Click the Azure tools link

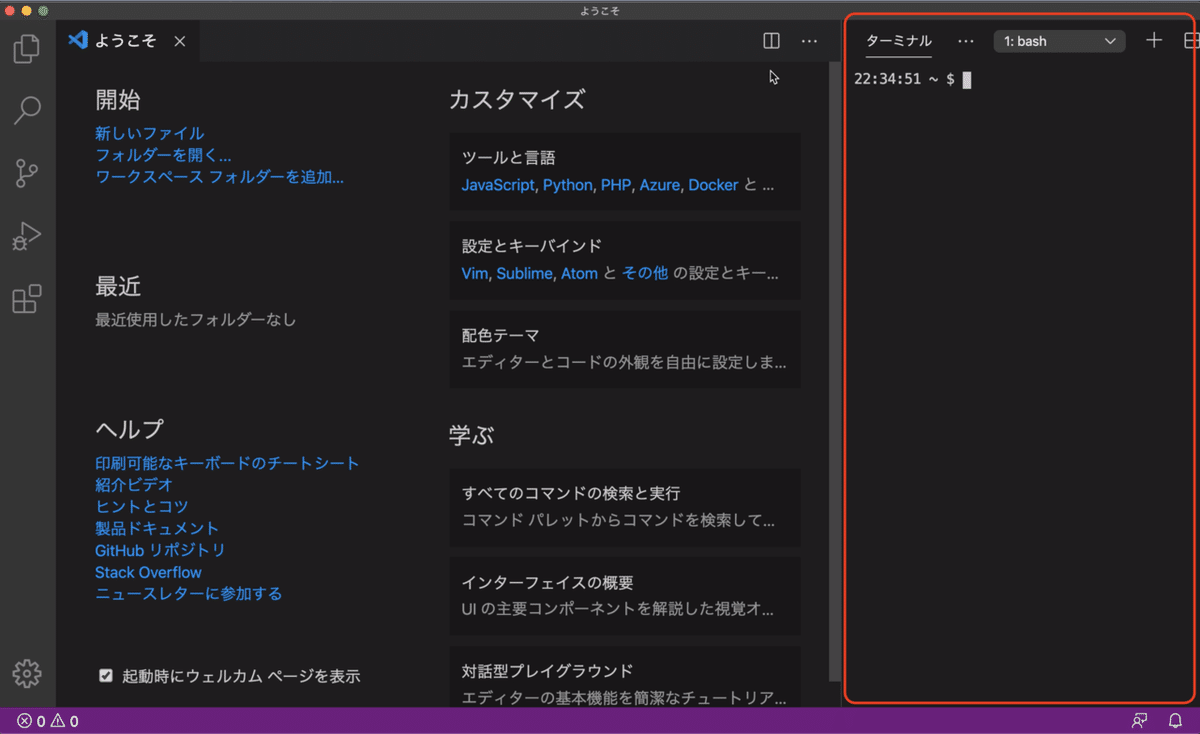pos(659,185)
